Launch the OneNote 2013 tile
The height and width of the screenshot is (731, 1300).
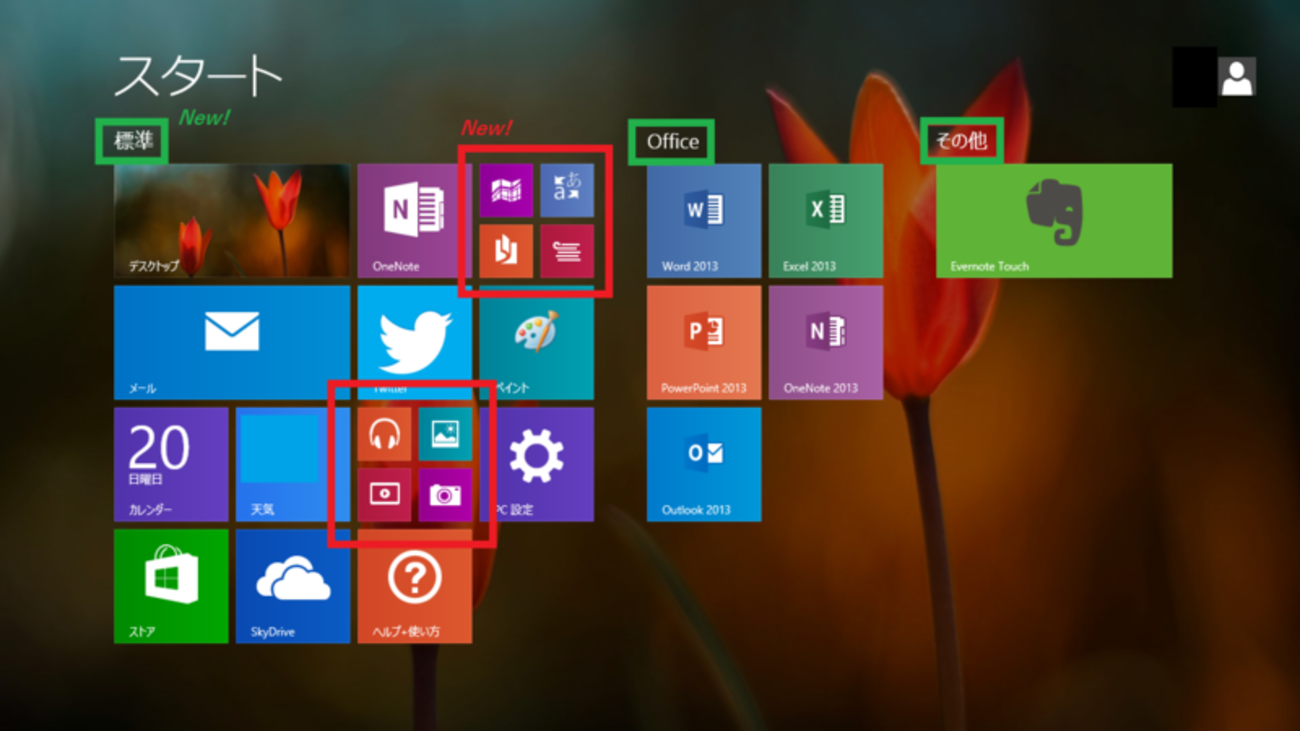tap(826, 343)
